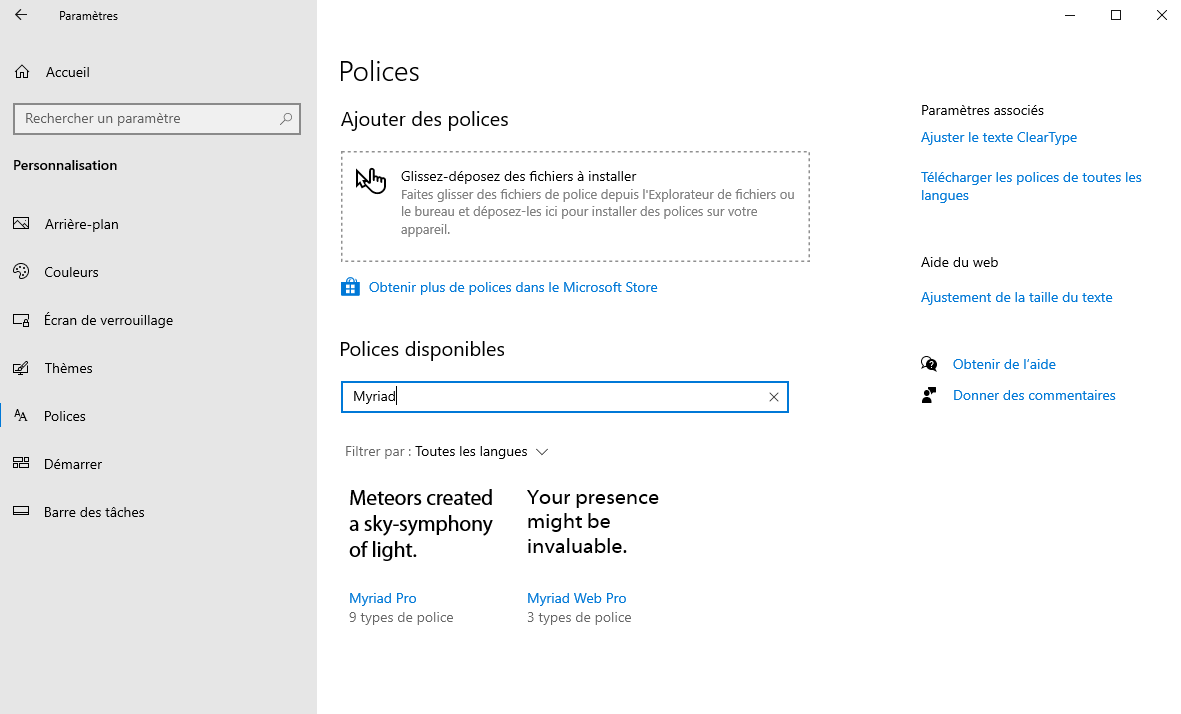Click the Polices font icon in the sidebar
The height and width of the screenshot is (714, 1181).
click(x=21, y=416)
